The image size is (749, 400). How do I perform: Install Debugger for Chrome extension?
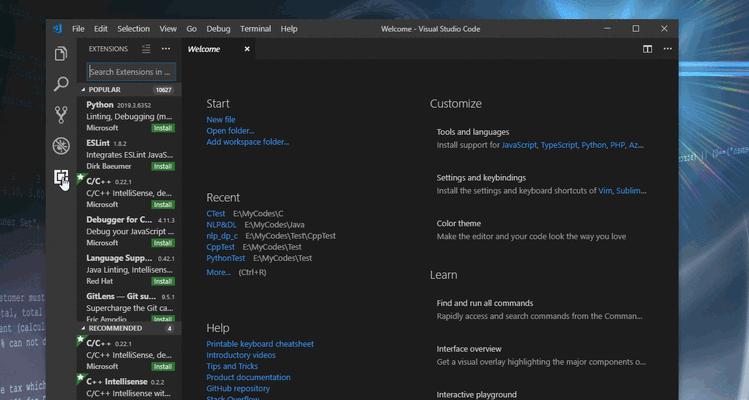click(x=163, y=243)
